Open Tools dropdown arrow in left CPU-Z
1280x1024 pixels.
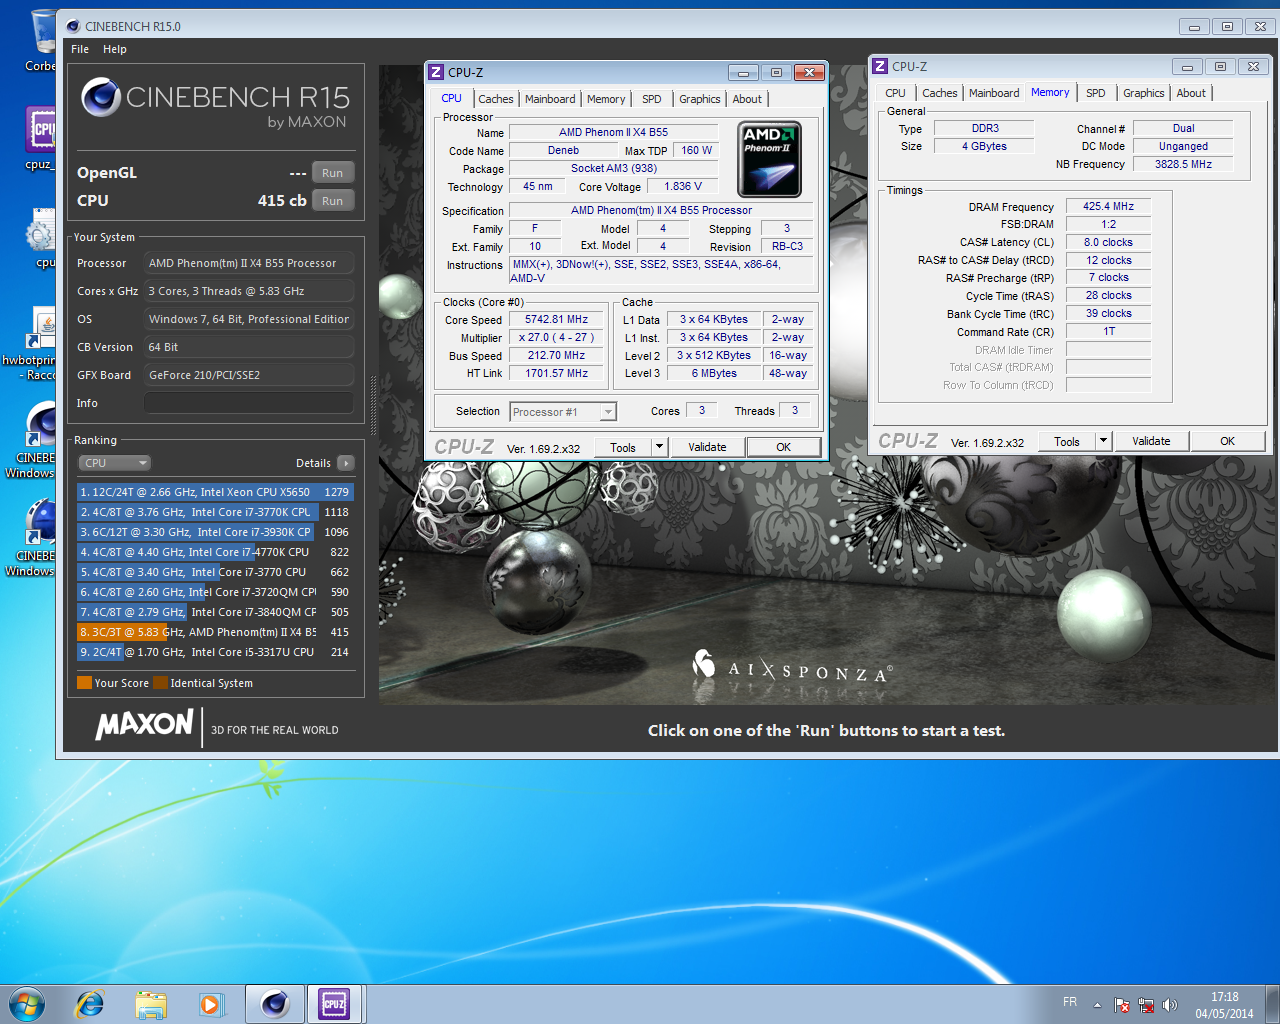[659, 447]
